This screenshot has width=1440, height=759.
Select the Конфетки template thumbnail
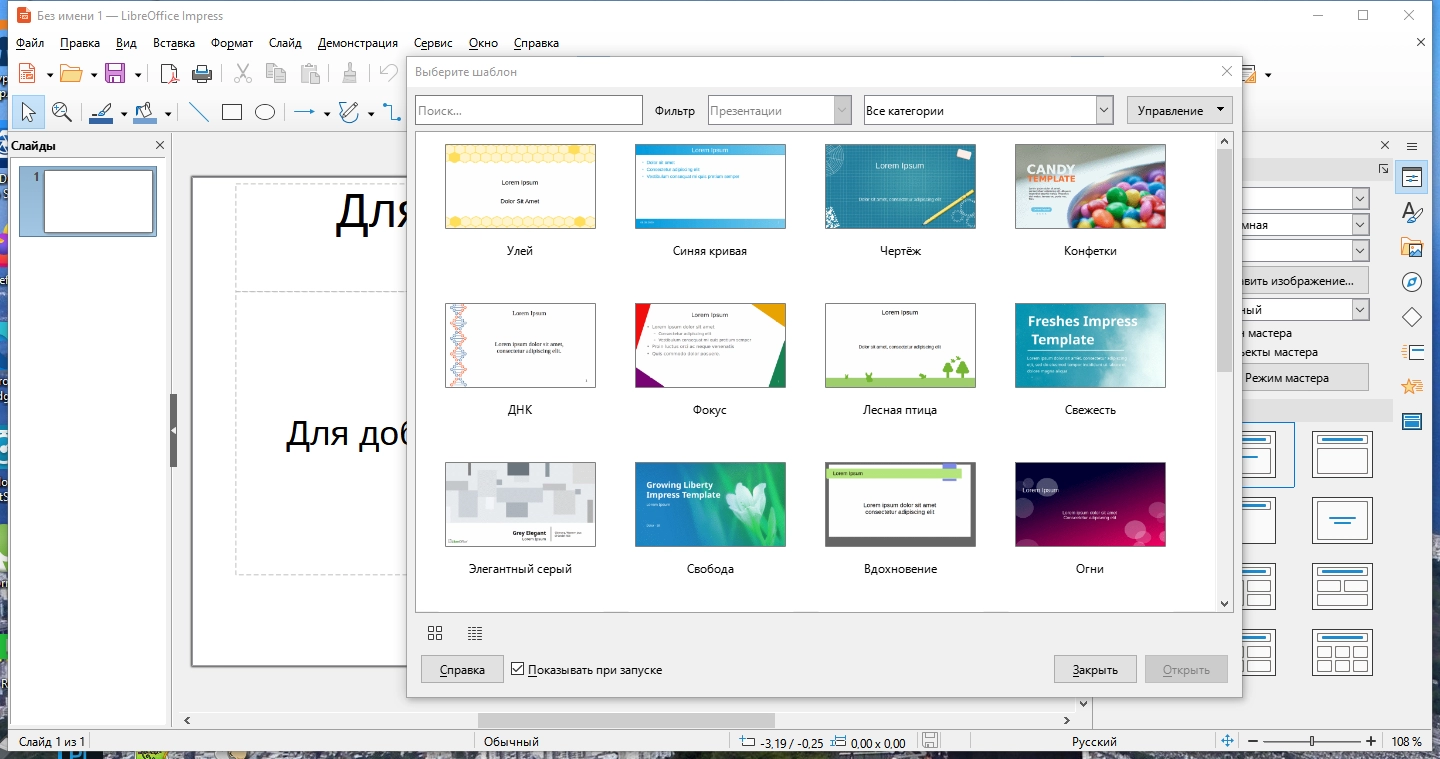(x=1090, y=186)
